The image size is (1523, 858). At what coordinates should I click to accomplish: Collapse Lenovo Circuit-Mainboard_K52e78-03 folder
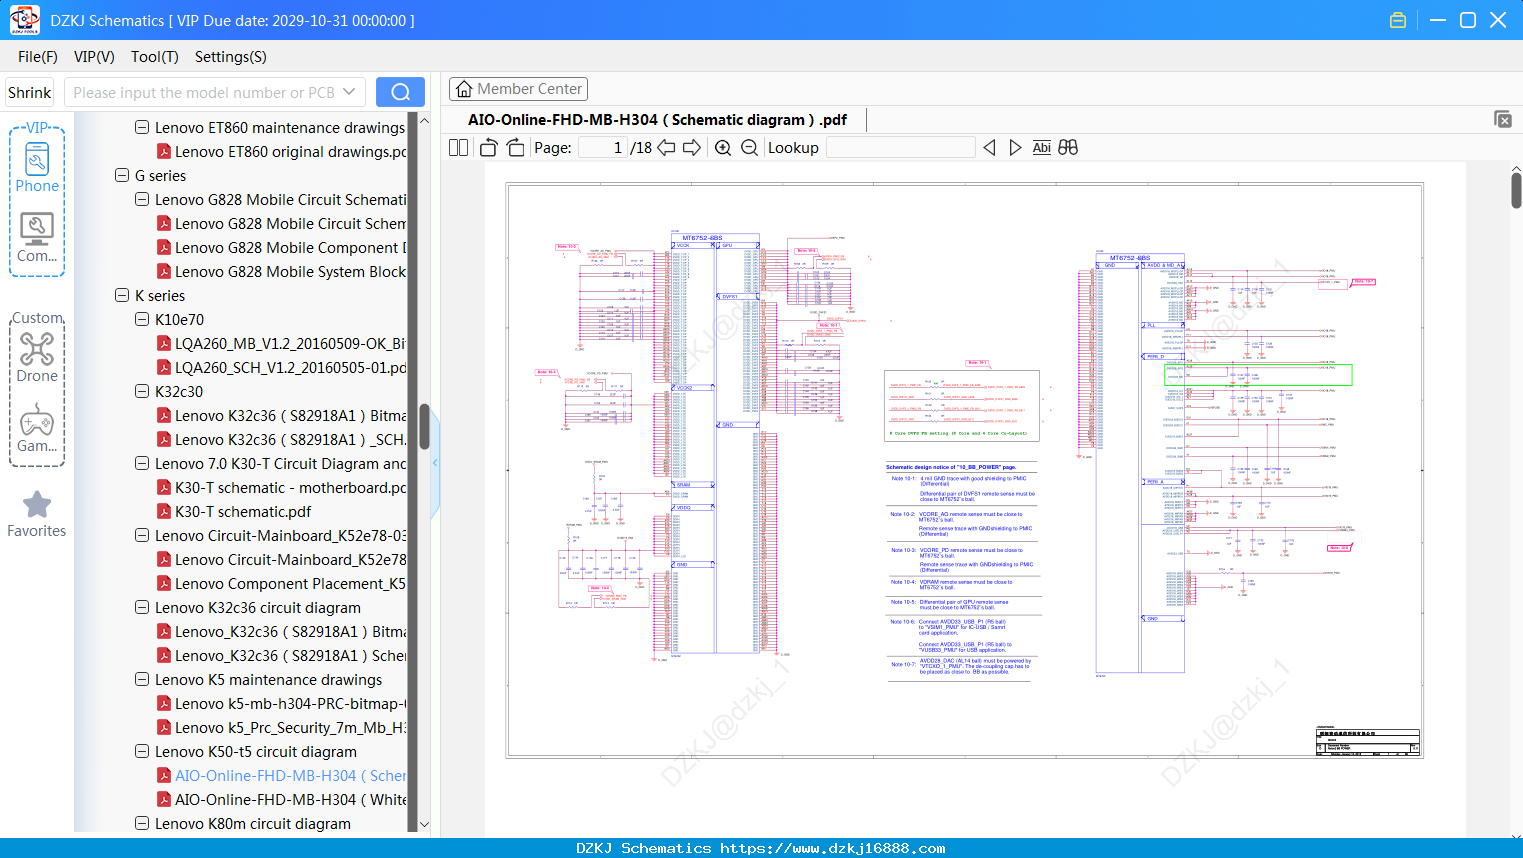tap(142, 535)
